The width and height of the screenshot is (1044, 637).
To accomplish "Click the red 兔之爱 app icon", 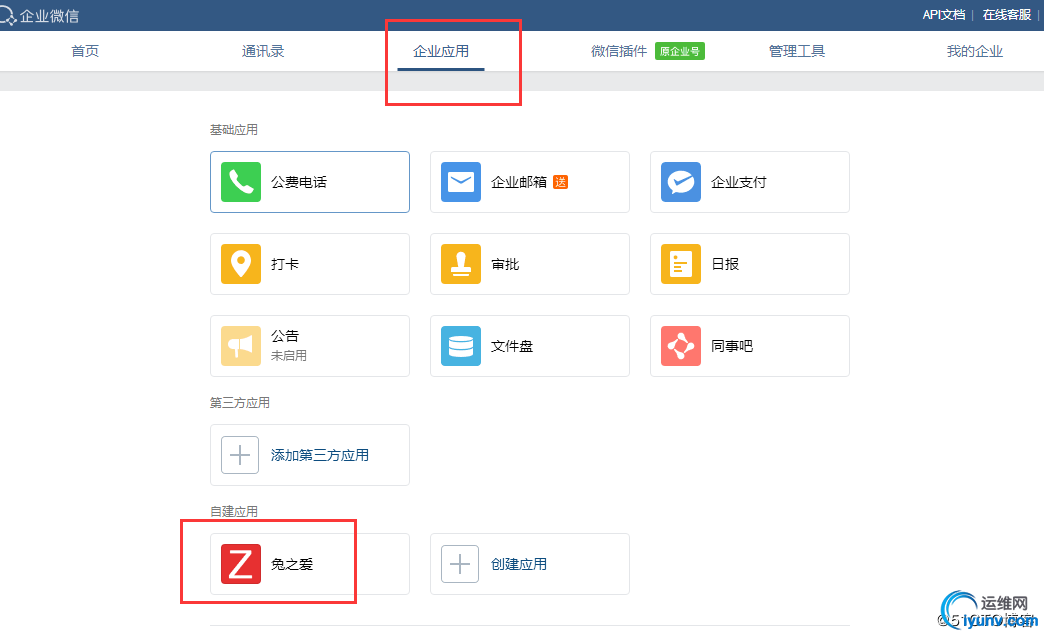I will [x=241, y=564].
